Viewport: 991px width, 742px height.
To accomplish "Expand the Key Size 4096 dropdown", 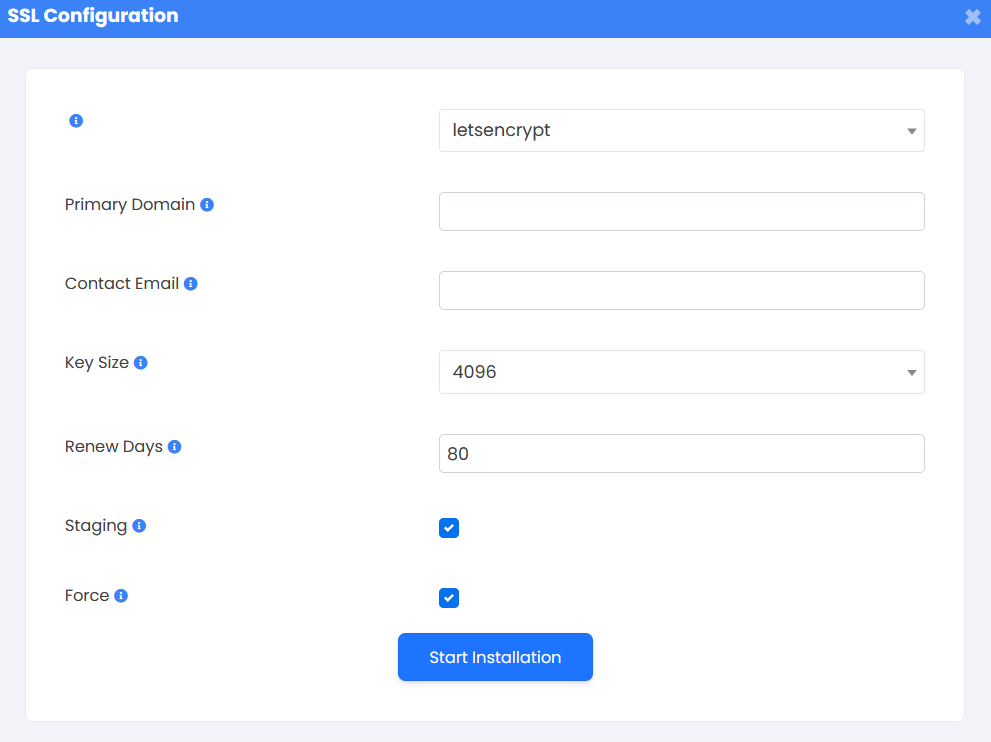I will (681, 372).
